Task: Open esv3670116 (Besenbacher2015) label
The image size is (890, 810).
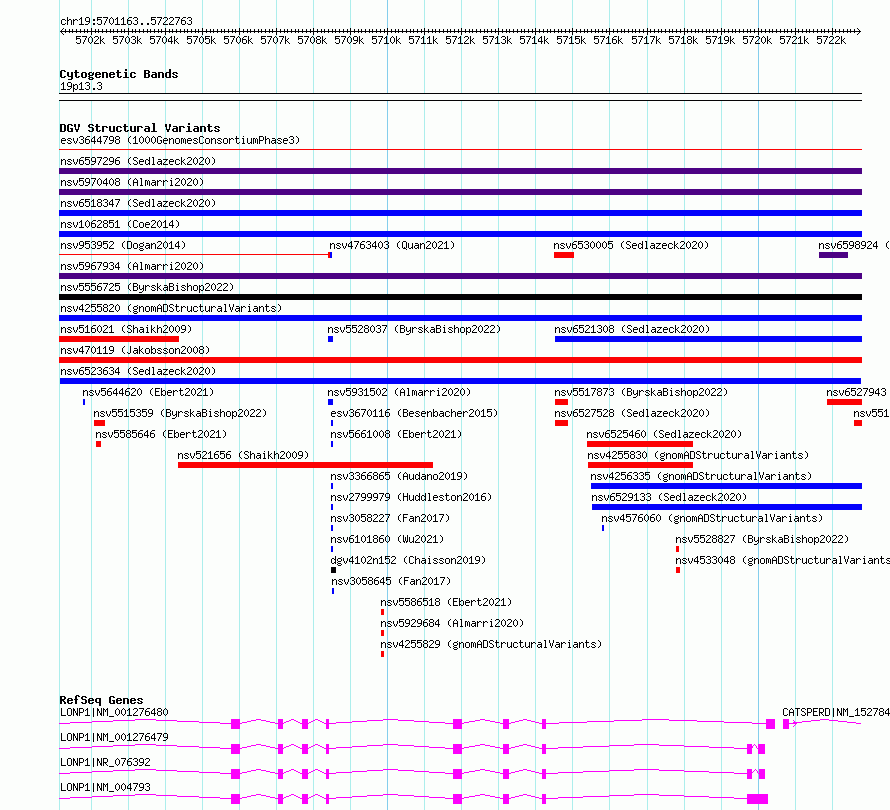Action: pyautogui.click(x=414, y=413)
